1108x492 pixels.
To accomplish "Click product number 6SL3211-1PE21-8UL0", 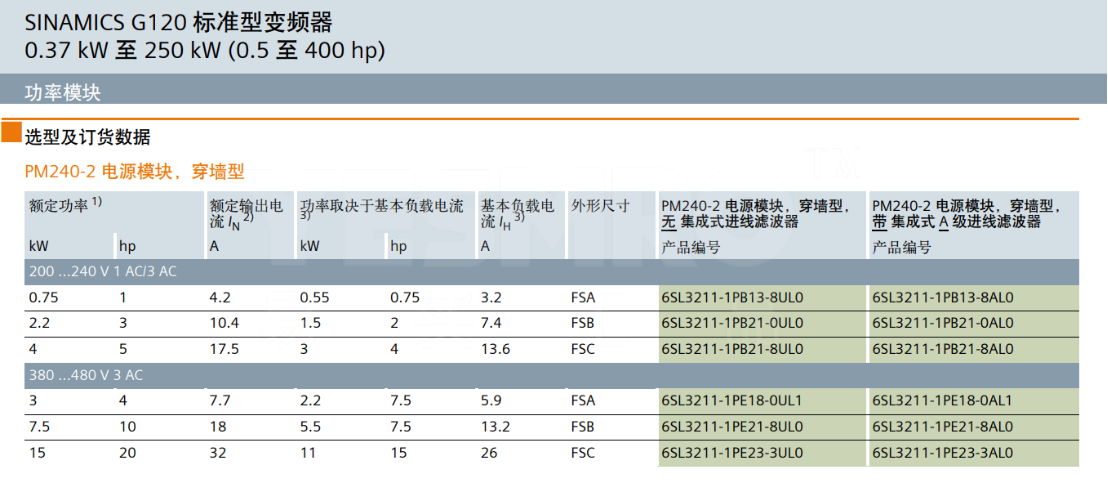I will [733, 426].
